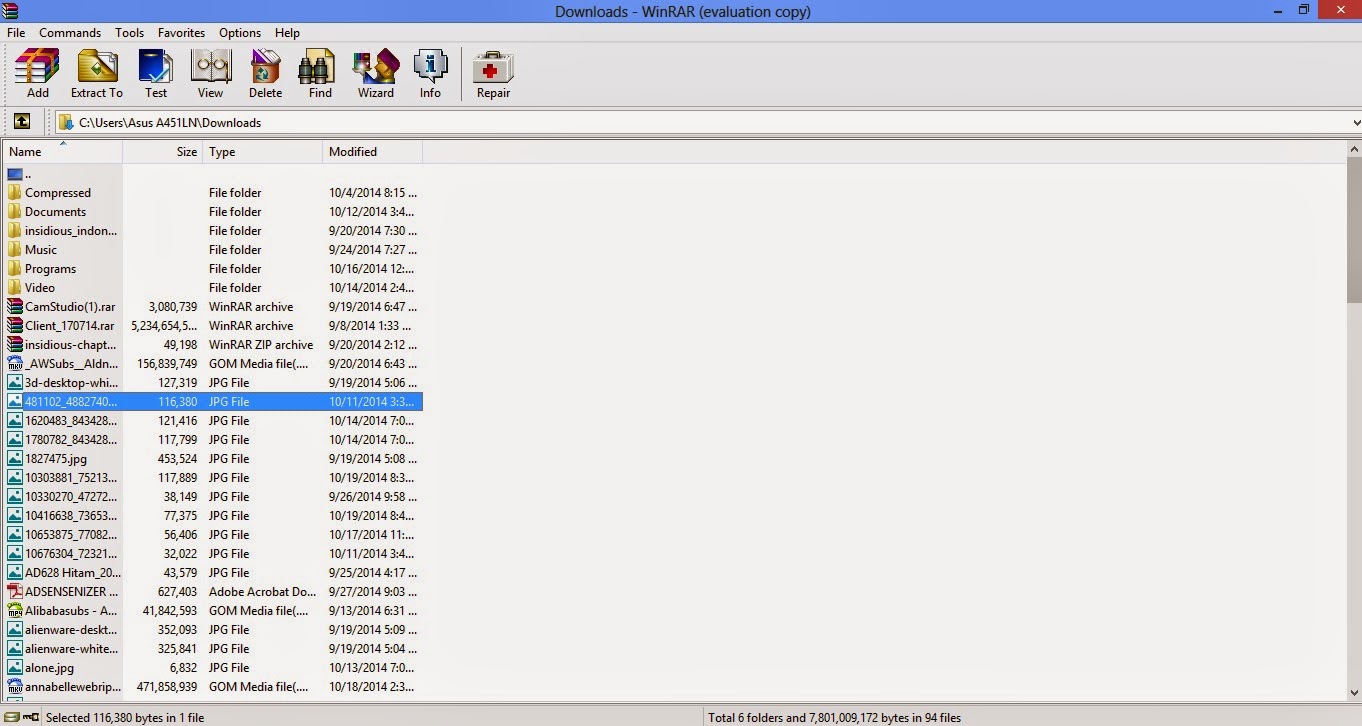
Task: Click the annabellewebrip media file icon
Action: pyautogui.click(x=14, y=687)
